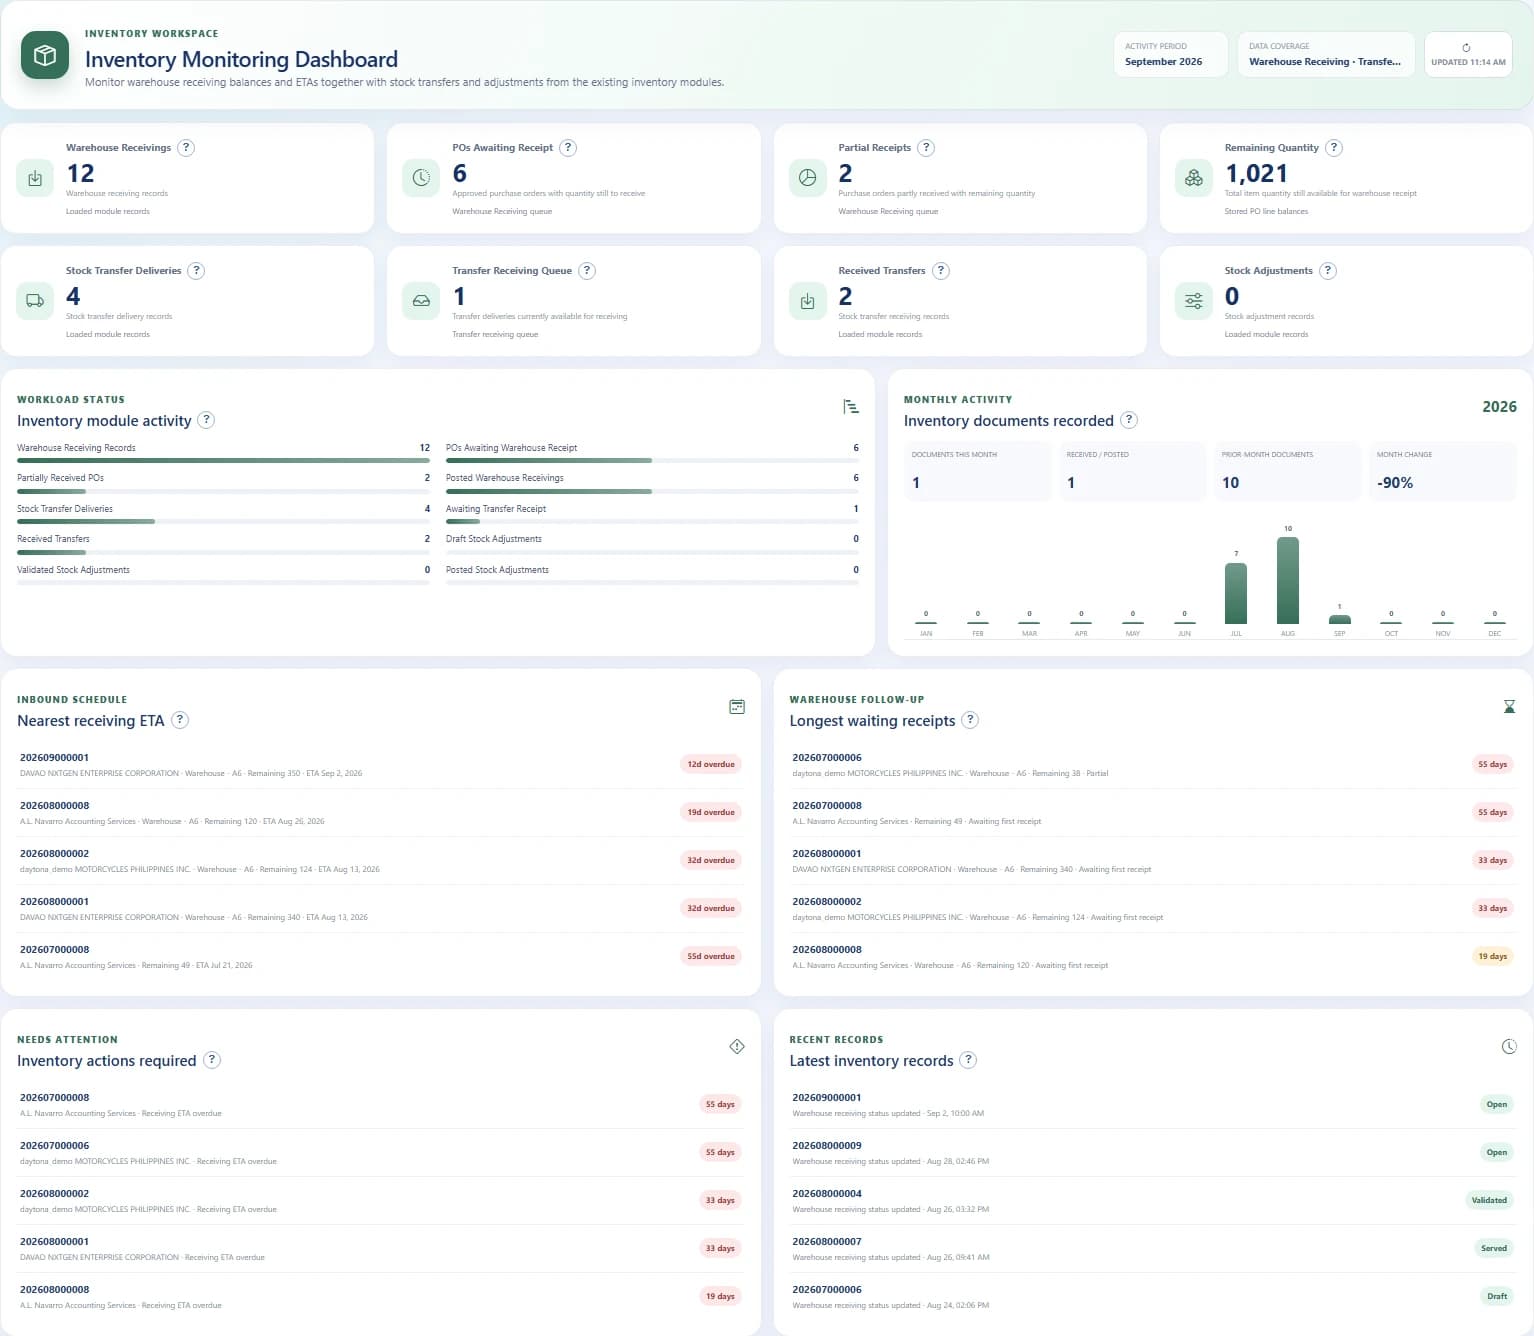Screen dimensions: 1534x1336
Task: Click the Documents This Month tile
Action: (977, 471)
